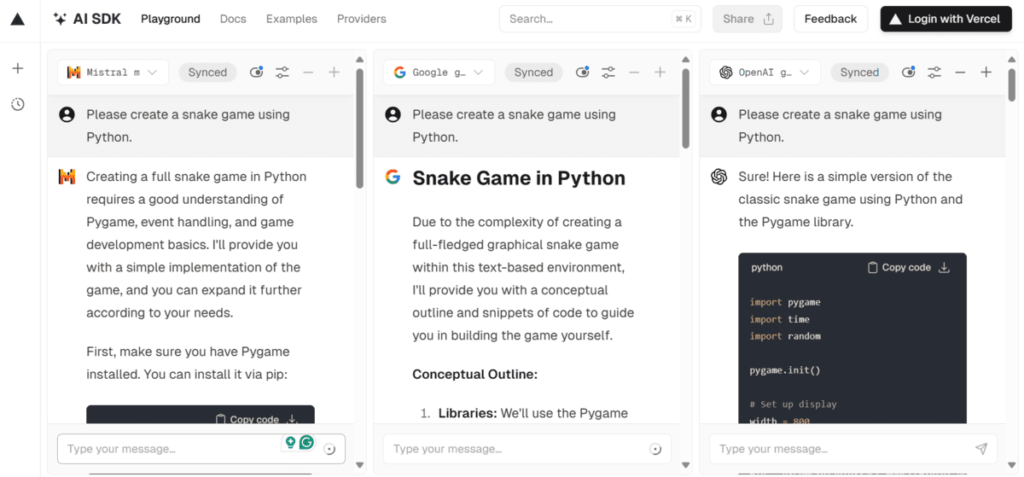Viewport: 1024px width, 477px height.
Task: Open the Feedback button
Action: (831, 19)
